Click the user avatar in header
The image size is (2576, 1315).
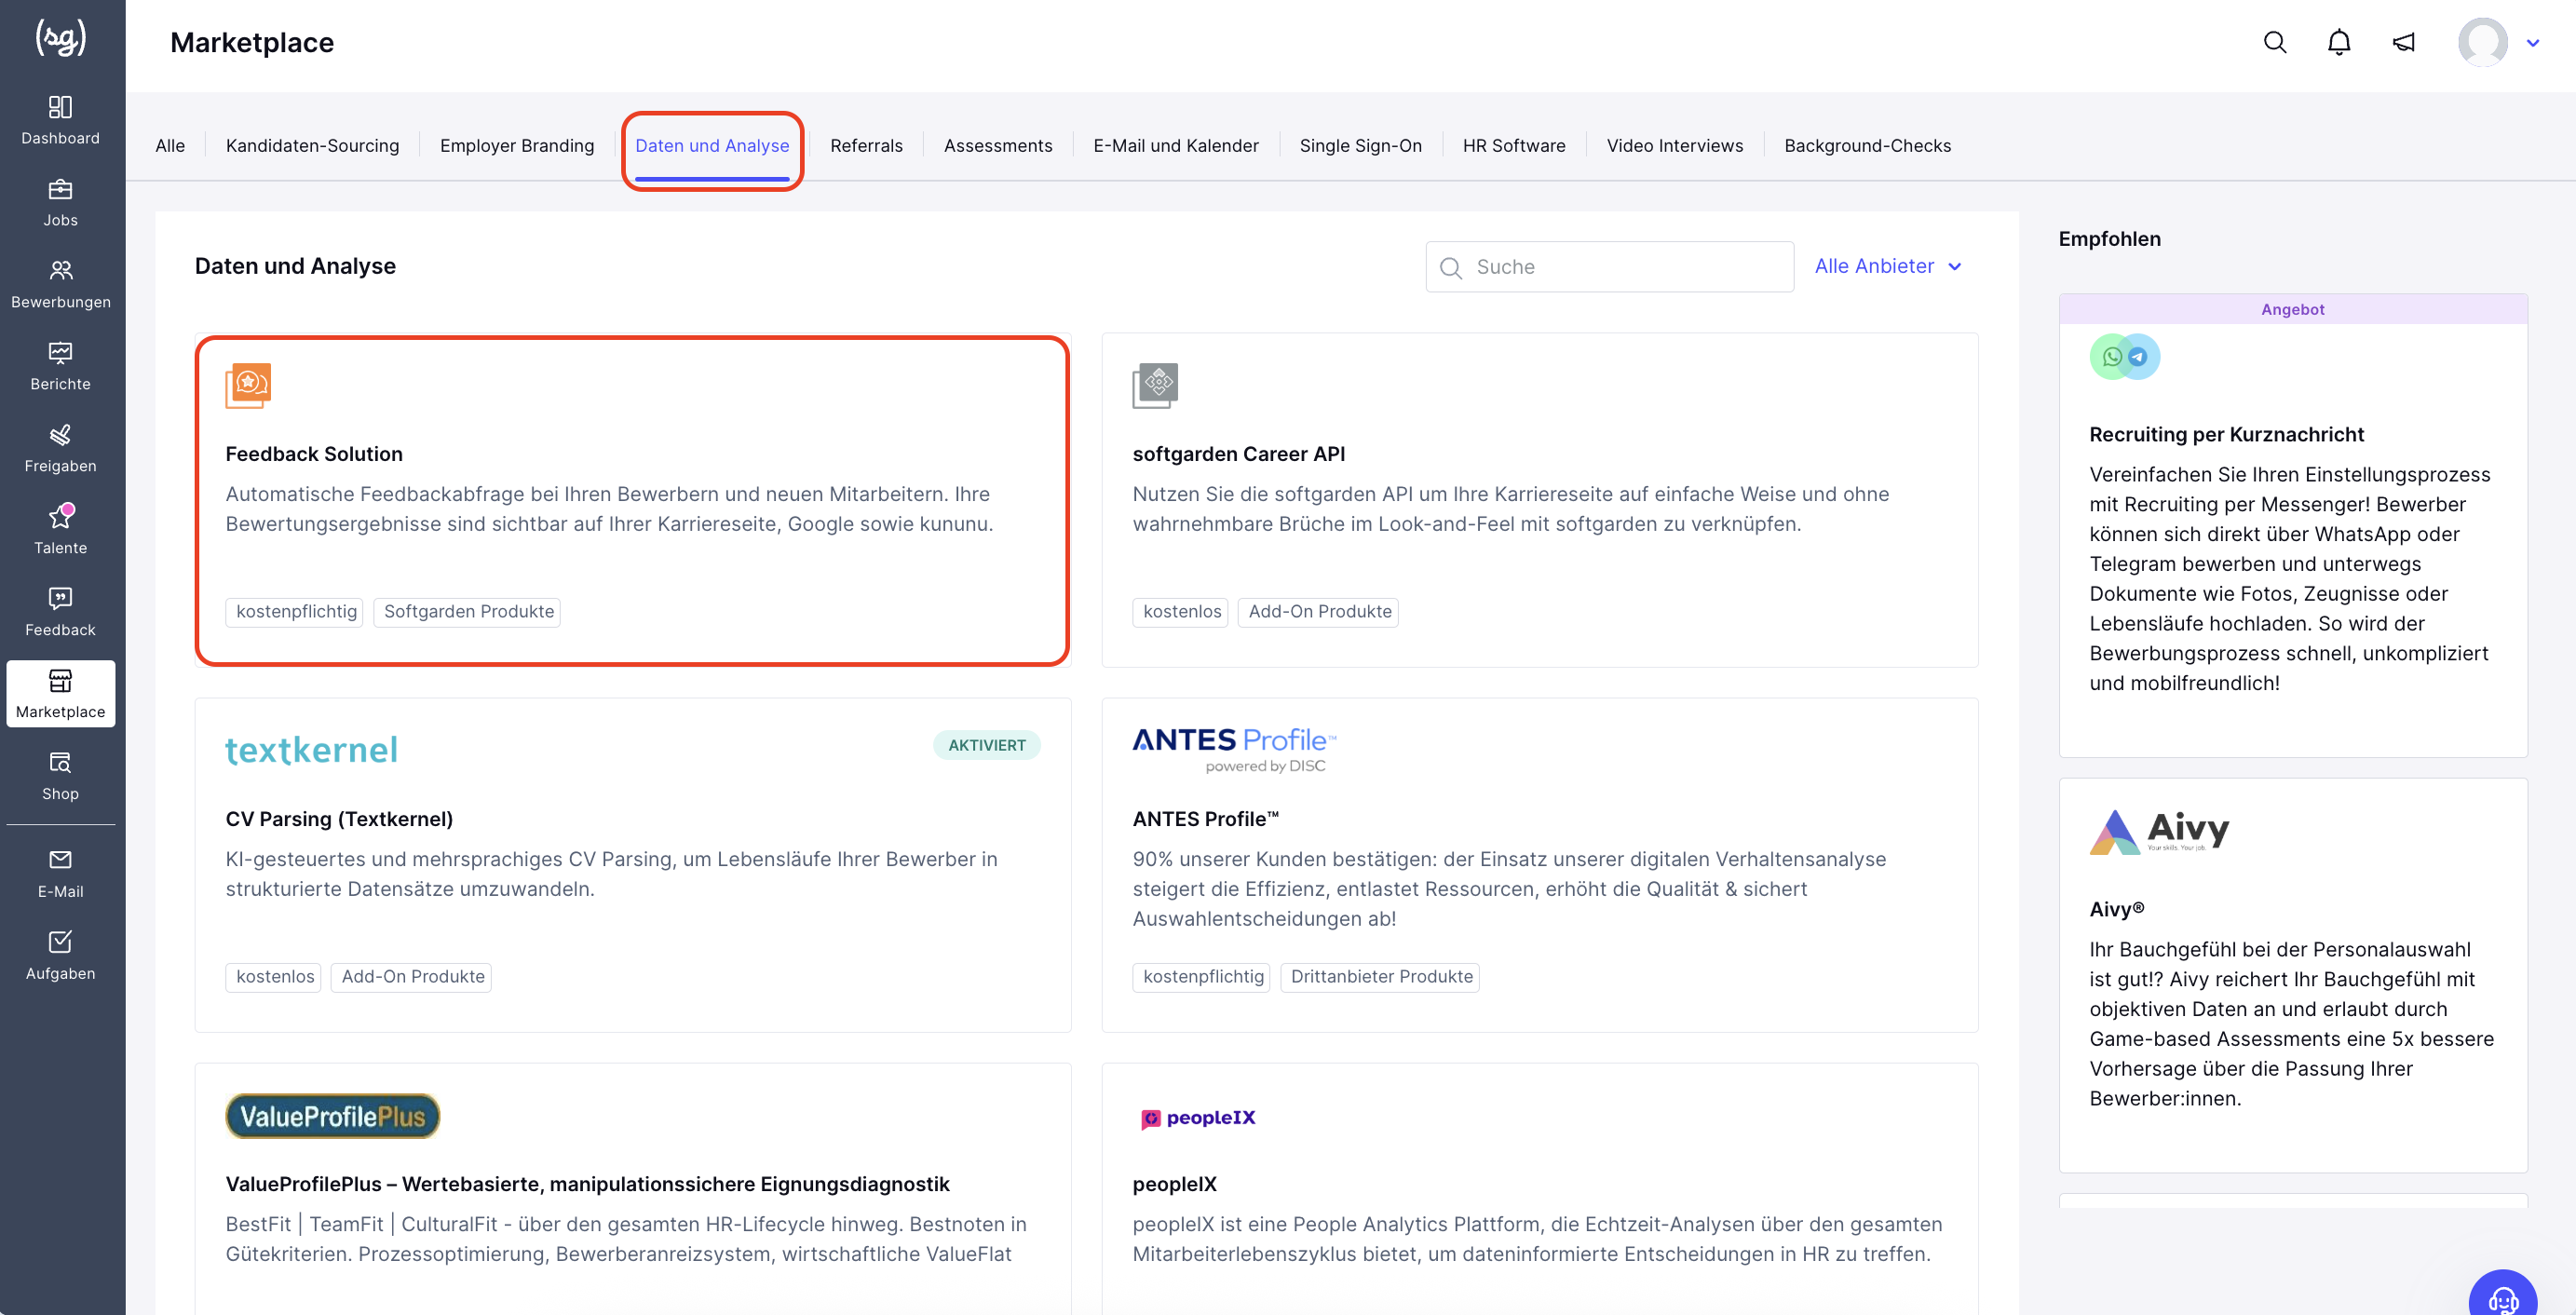pos(2483,42)
